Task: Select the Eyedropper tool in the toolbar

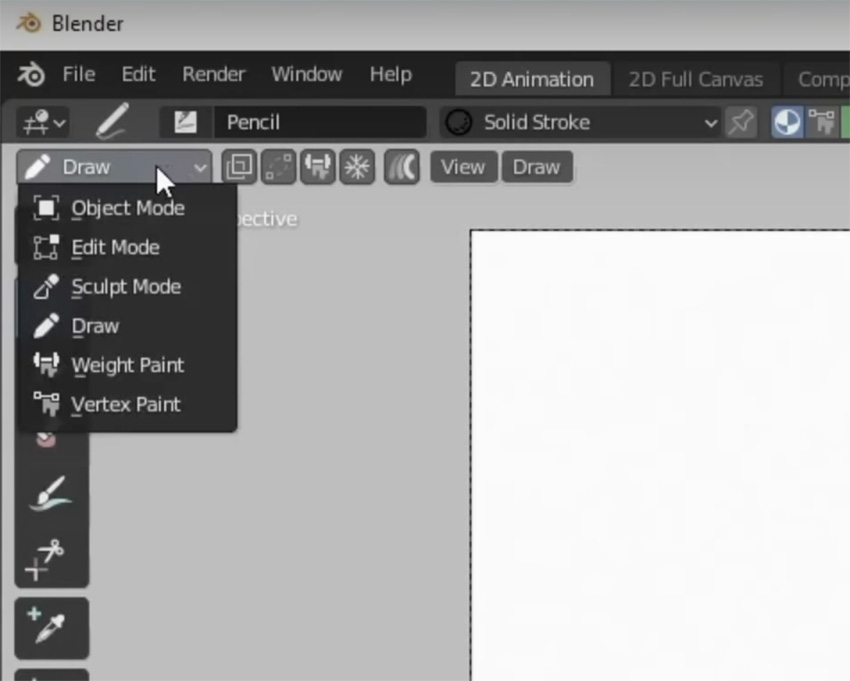Action: (x=50, y=627)
